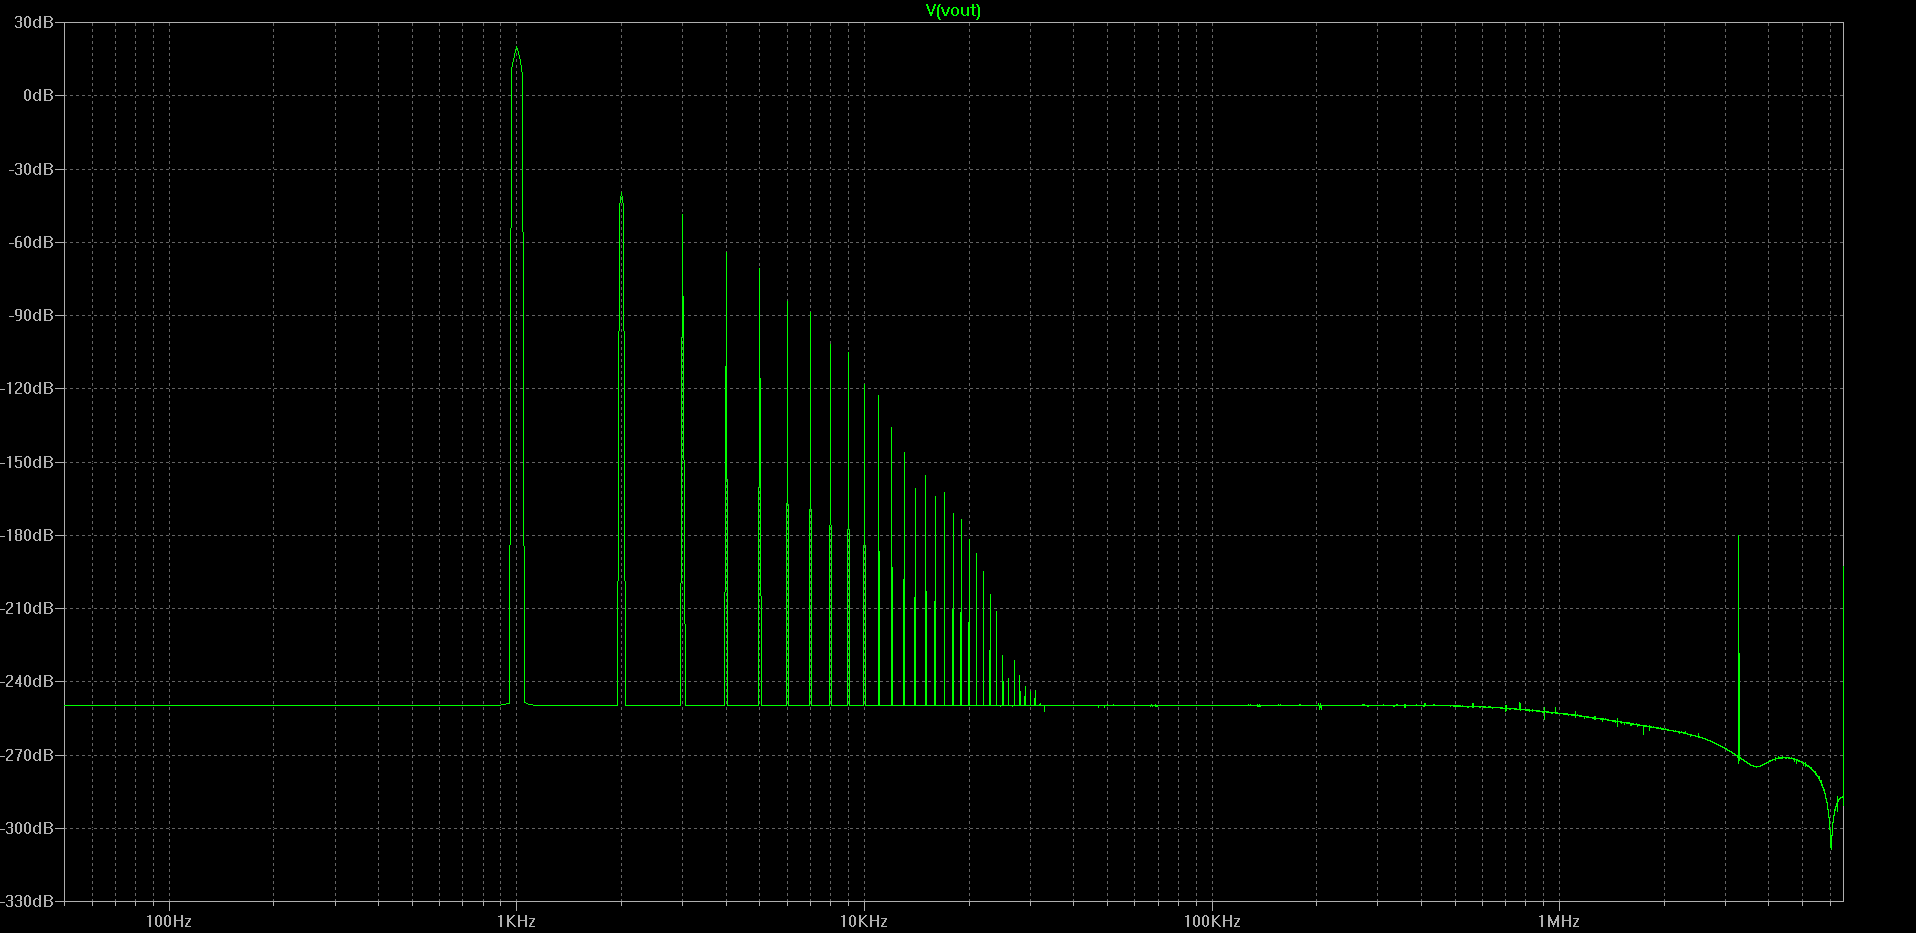Click the -300dB axis label
The width and height of the screenshot is (1916, 933).
(x=28, y=828)
